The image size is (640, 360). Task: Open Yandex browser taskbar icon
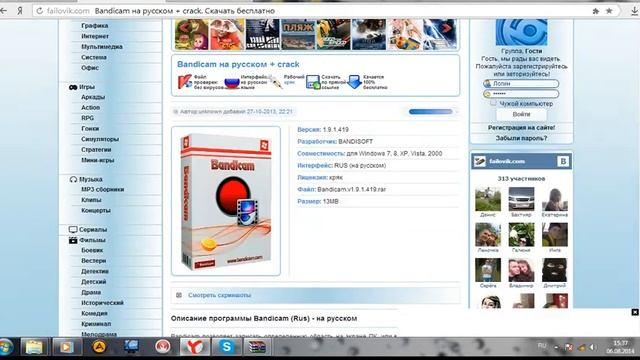point(195,347)
